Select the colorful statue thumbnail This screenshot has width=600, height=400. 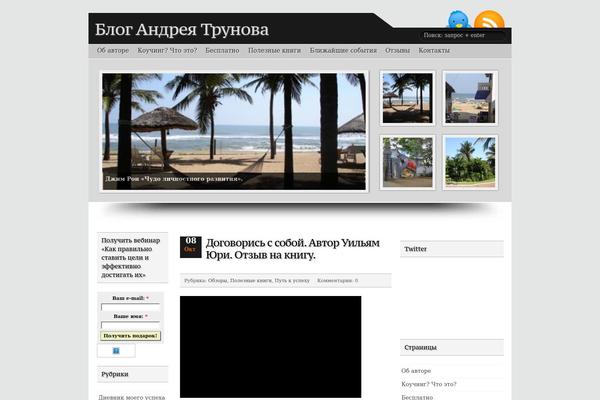pyautogui.click(x=408, y=162)
